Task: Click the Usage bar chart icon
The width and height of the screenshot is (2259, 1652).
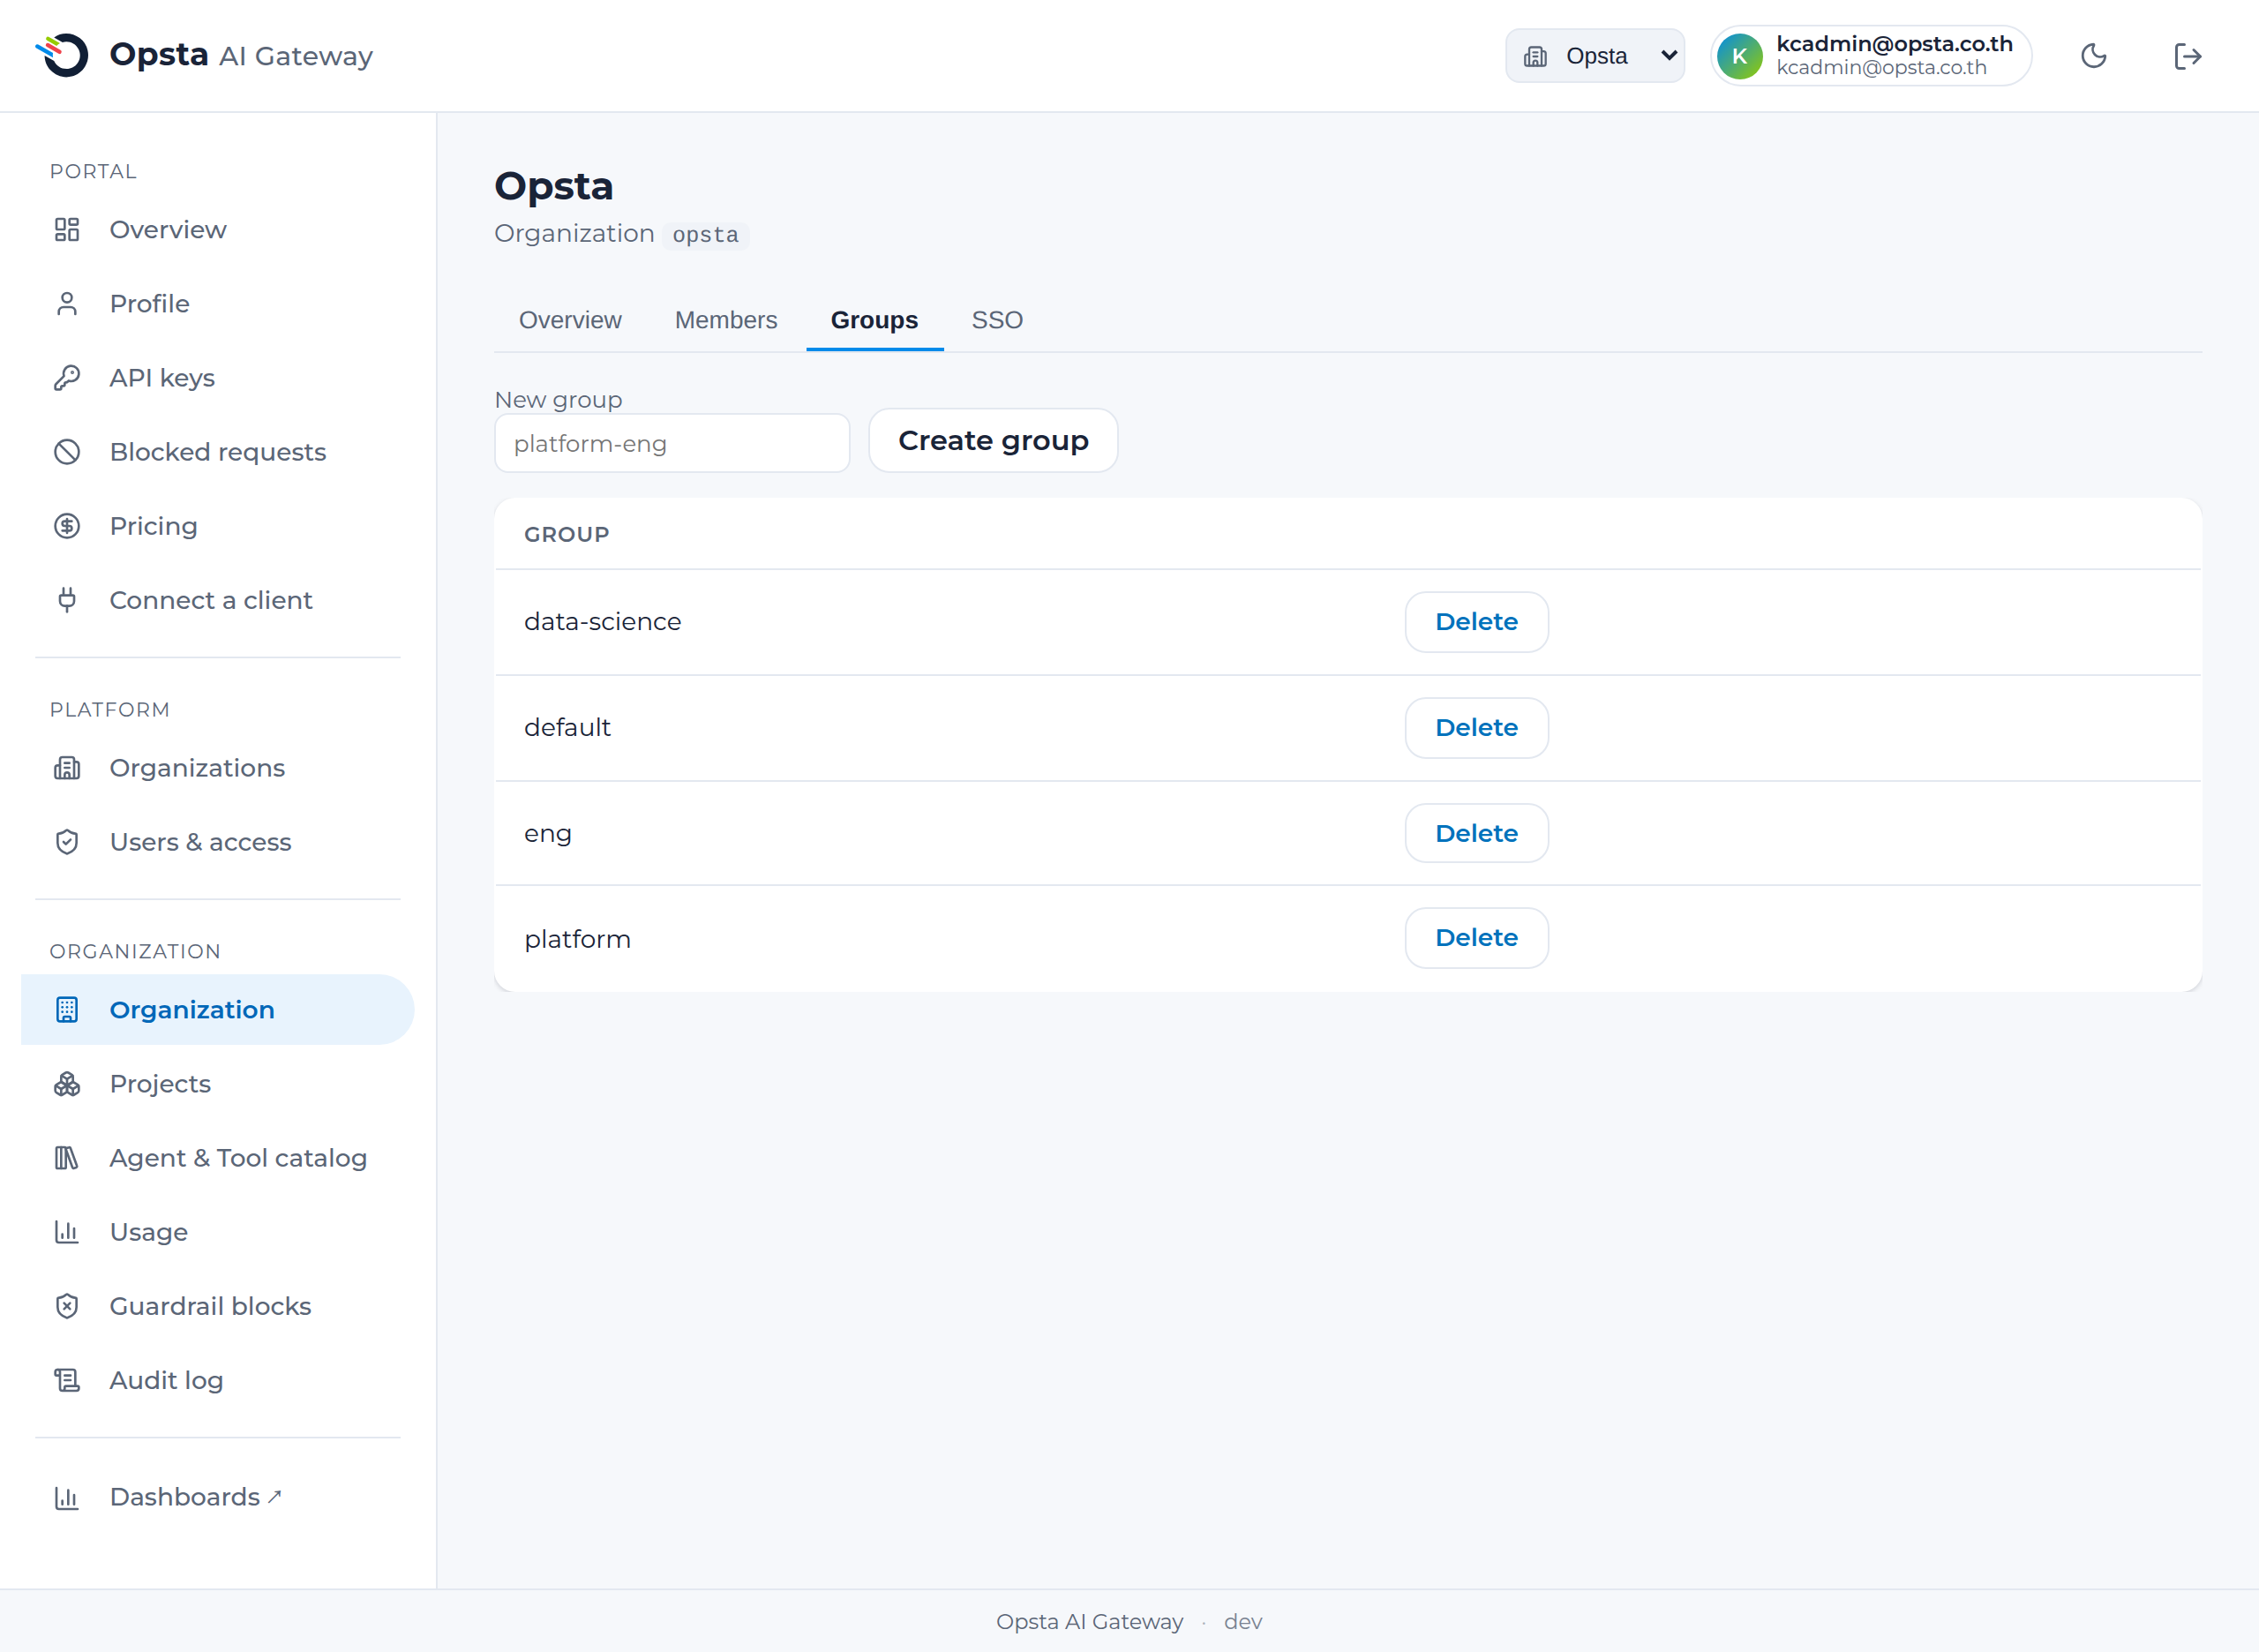Action: (67, 1232)
